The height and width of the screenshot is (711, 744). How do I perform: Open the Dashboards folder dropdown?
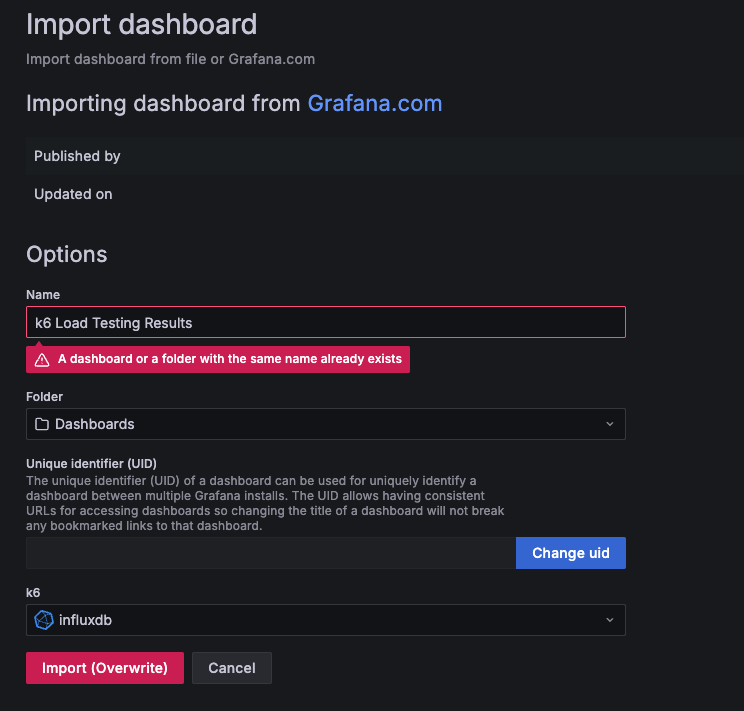point(326,424)
